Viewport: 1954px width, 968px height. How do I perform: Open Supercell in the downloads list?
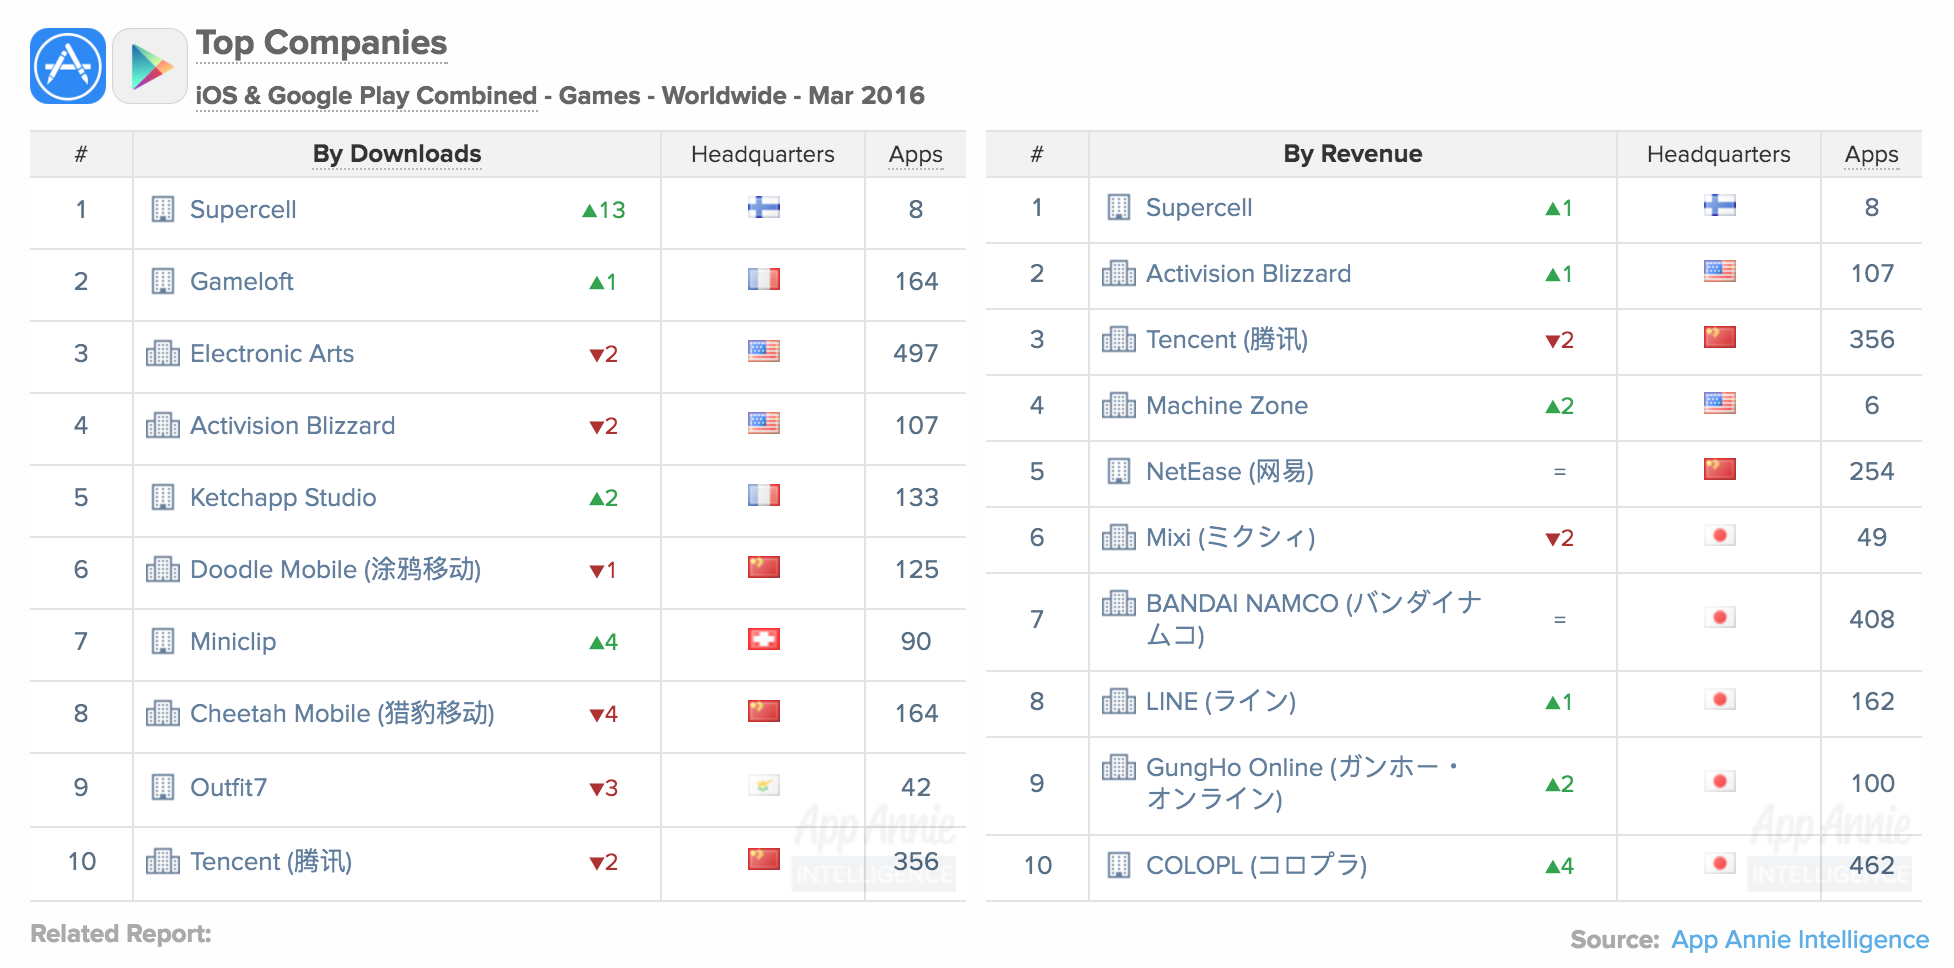click(243, 210)
